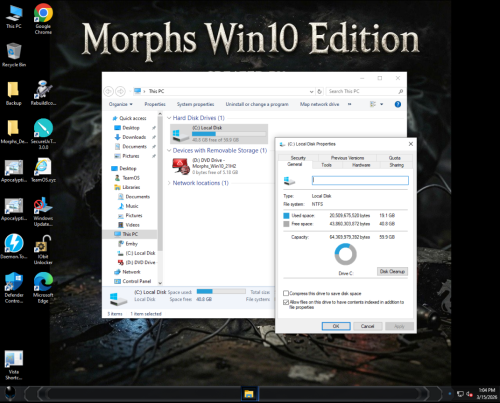Select Libraries in navigation pane
This screenshot has height=403, width=500.
[131, 187]
